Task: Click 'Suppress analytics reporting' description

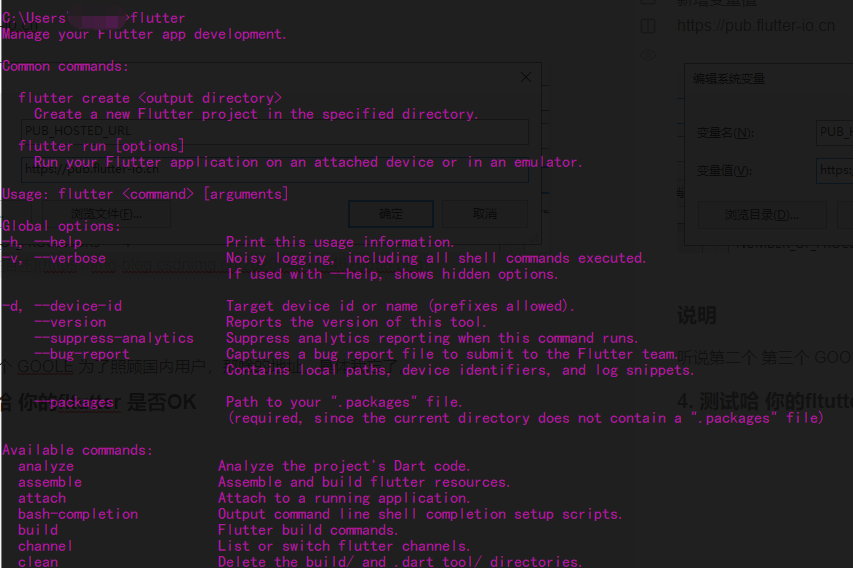Action: pyautogui.click(x=432, y=338)
